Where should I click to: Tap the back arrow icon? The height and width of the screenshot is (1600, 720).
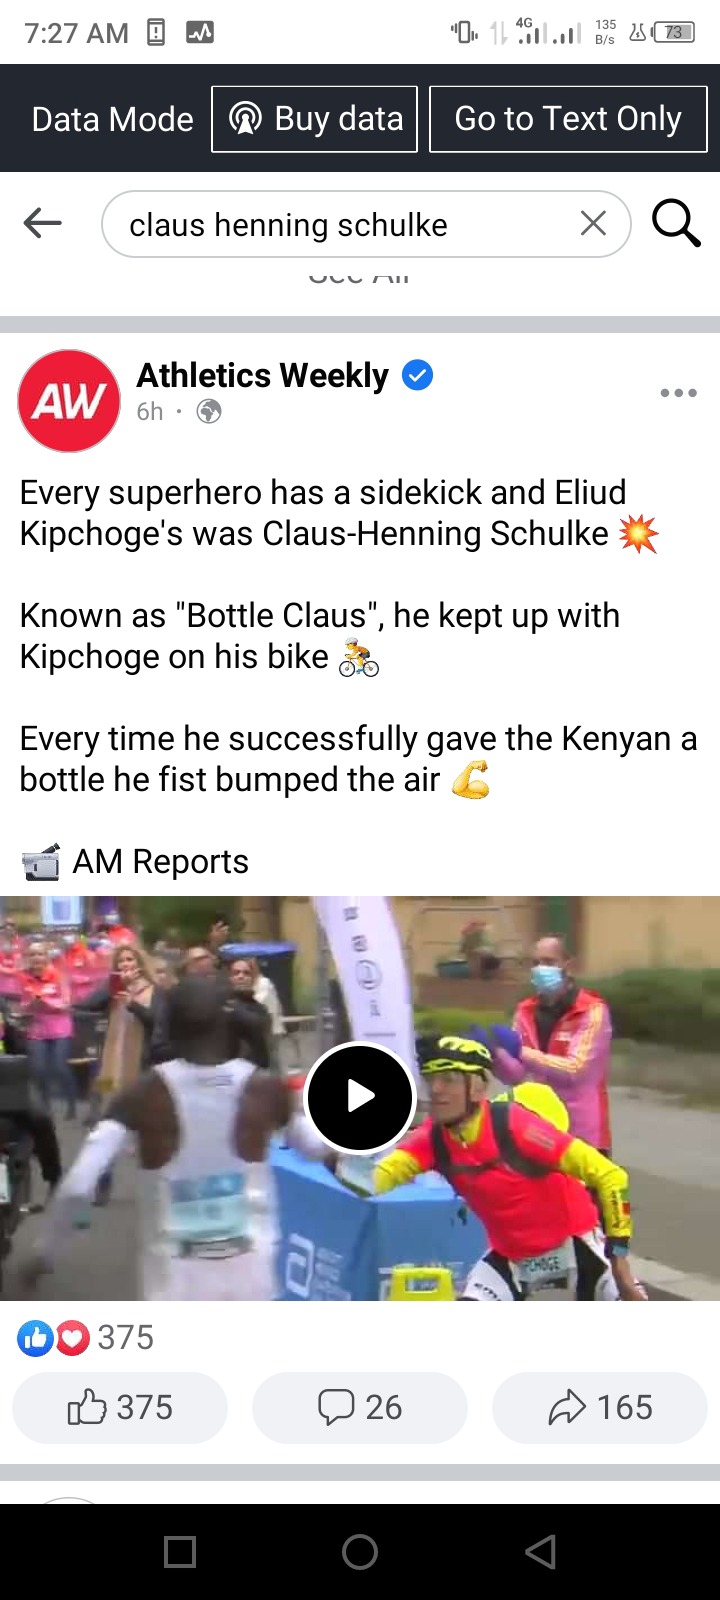42,224
